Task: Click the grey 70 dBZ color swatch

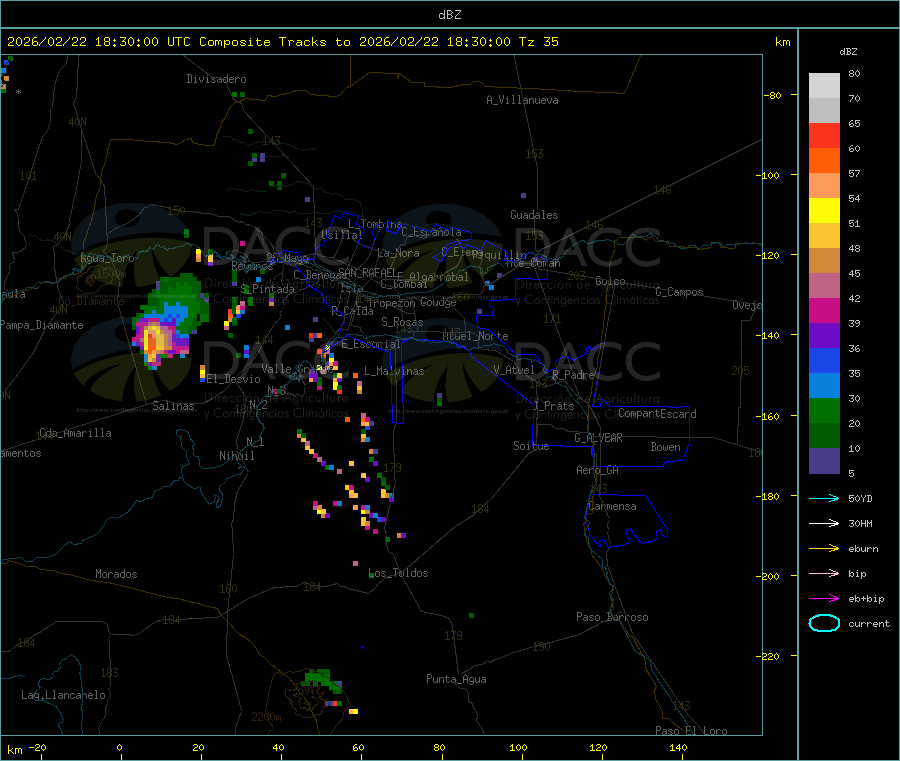Action: tap(824, 110)
